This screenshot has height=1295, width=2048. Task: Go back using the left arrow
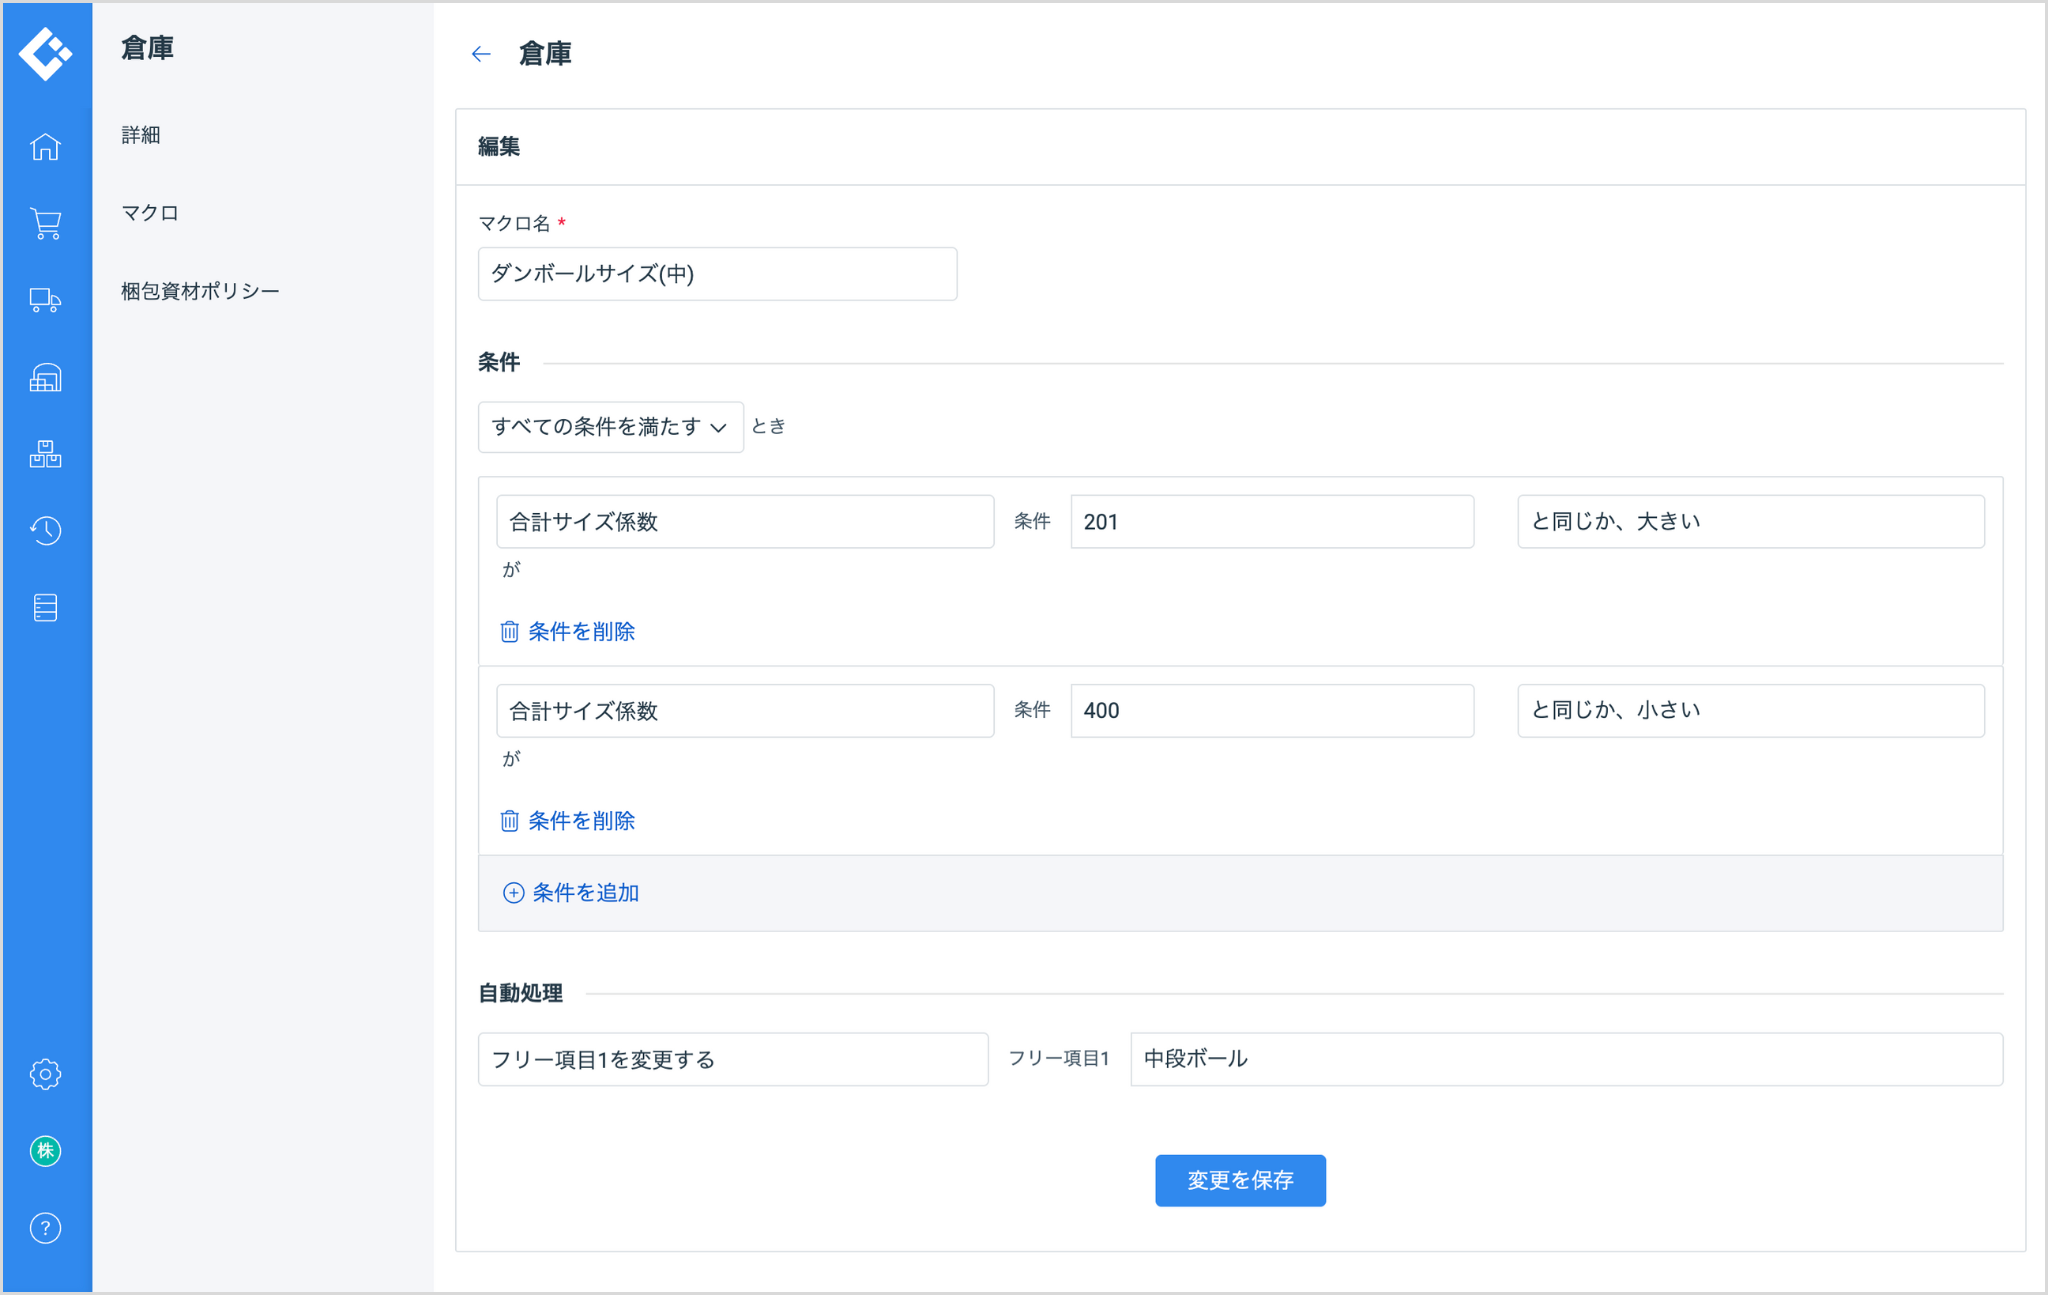481,54
